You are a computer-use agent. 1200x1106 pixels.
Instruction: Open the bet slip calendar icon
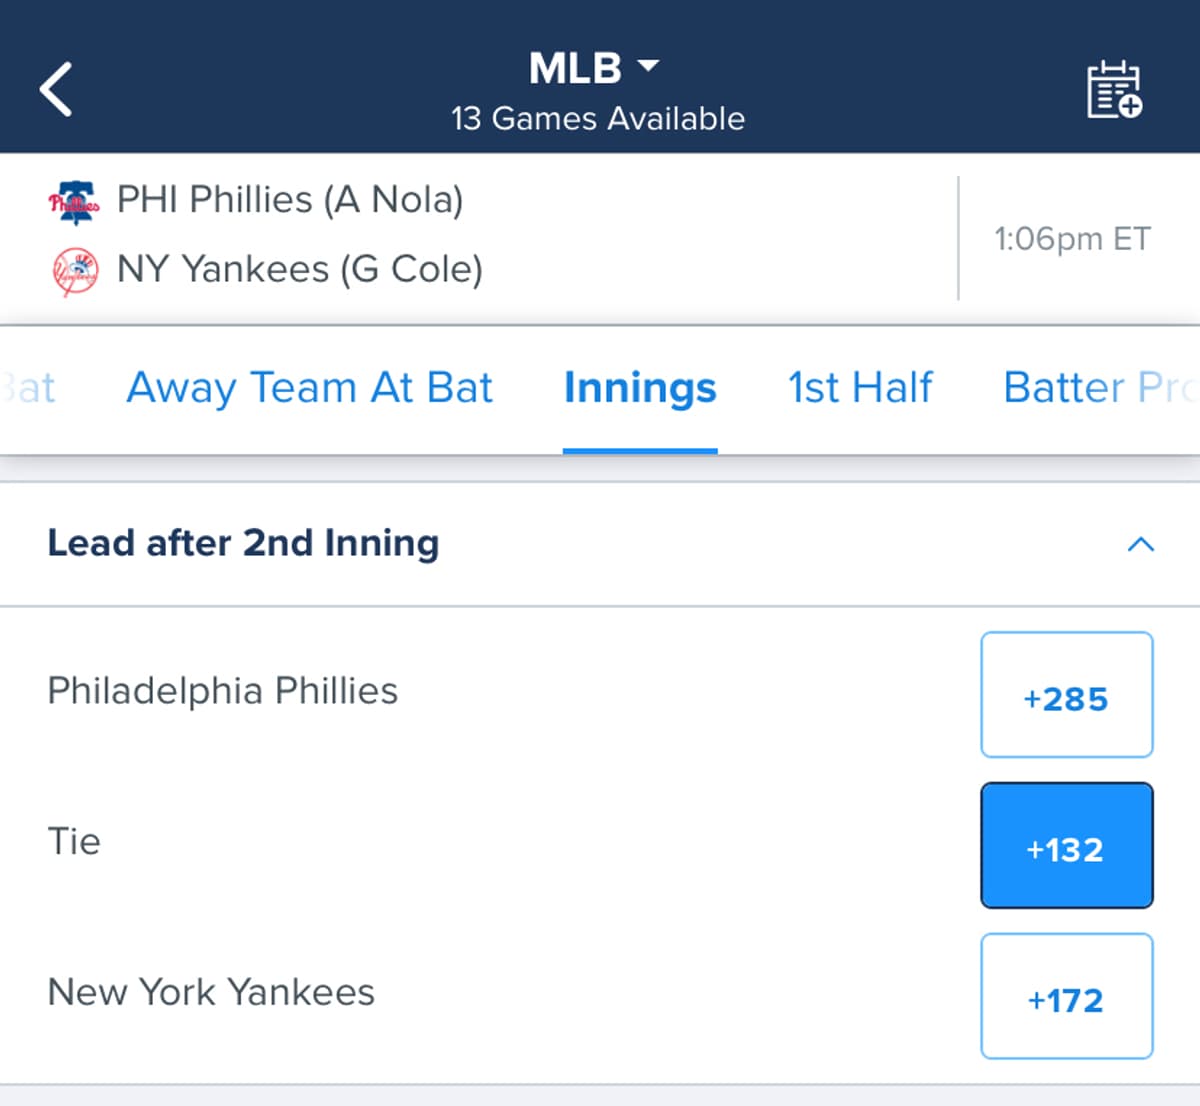(1113, 90)
